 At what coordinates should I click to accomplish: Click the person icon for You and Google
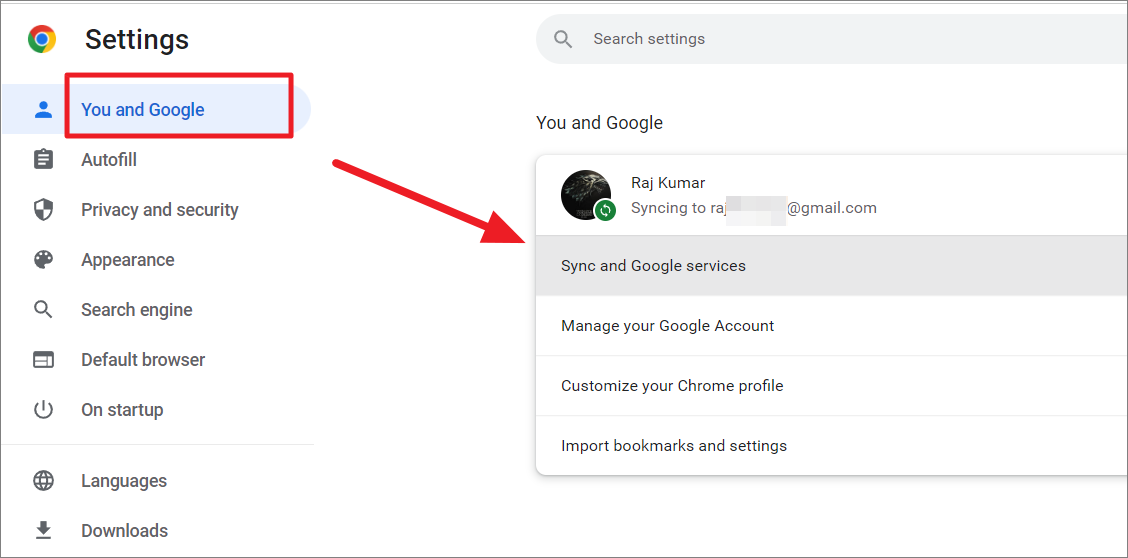[44, 109]
